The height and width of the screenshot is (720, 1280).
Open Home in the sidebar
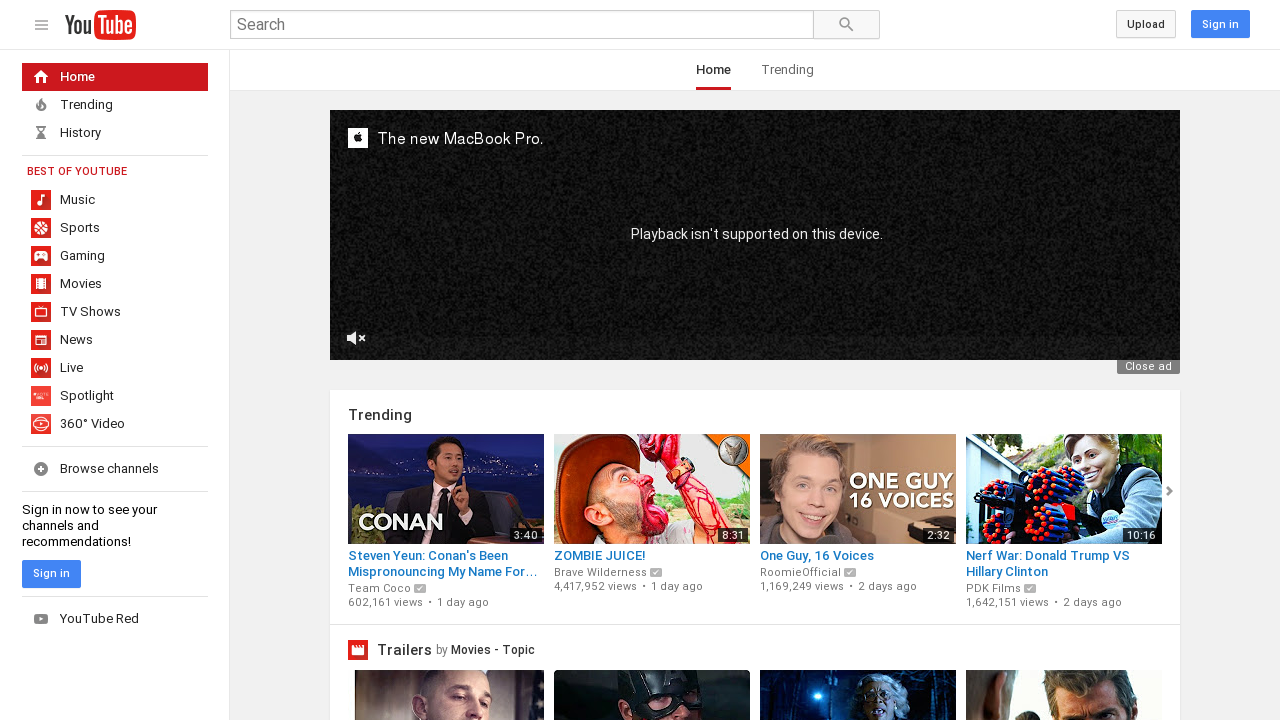(x=115, y=77)
